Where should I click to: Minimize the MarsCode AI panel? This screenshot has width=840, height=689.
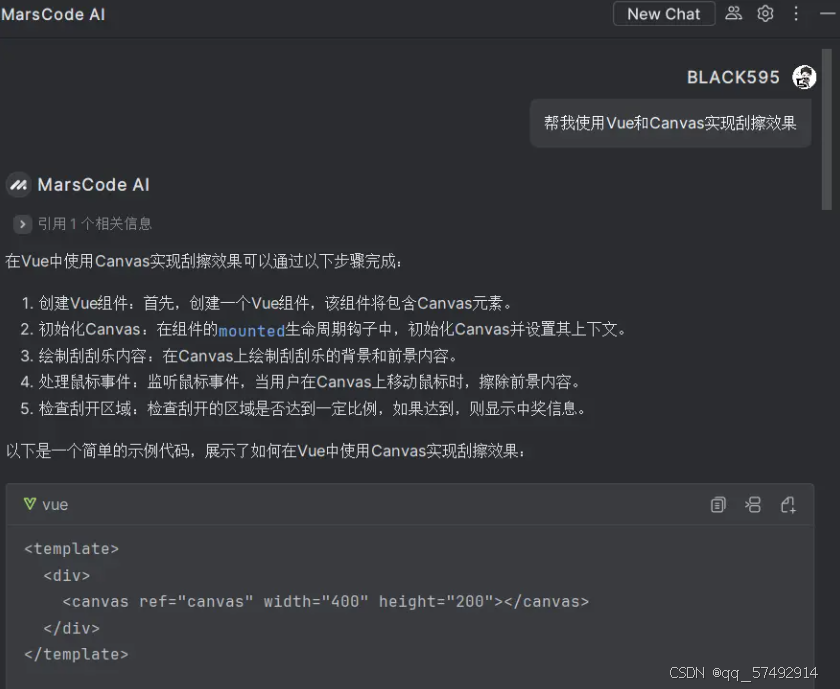click(828, 13)
